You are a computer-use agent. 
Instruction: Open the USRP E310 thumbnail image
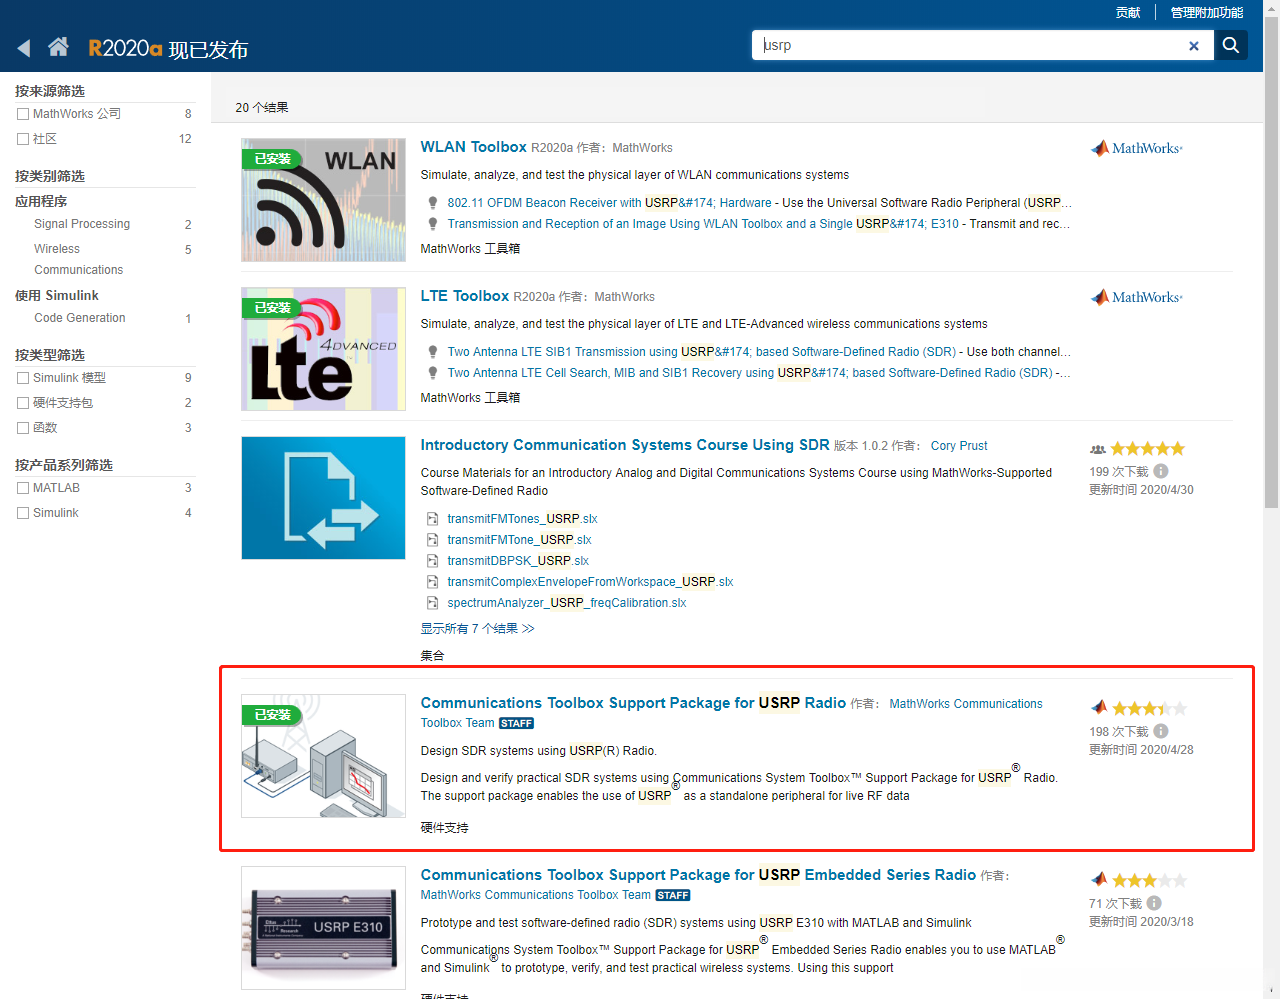pyautogui.click(x=323, y=928)
